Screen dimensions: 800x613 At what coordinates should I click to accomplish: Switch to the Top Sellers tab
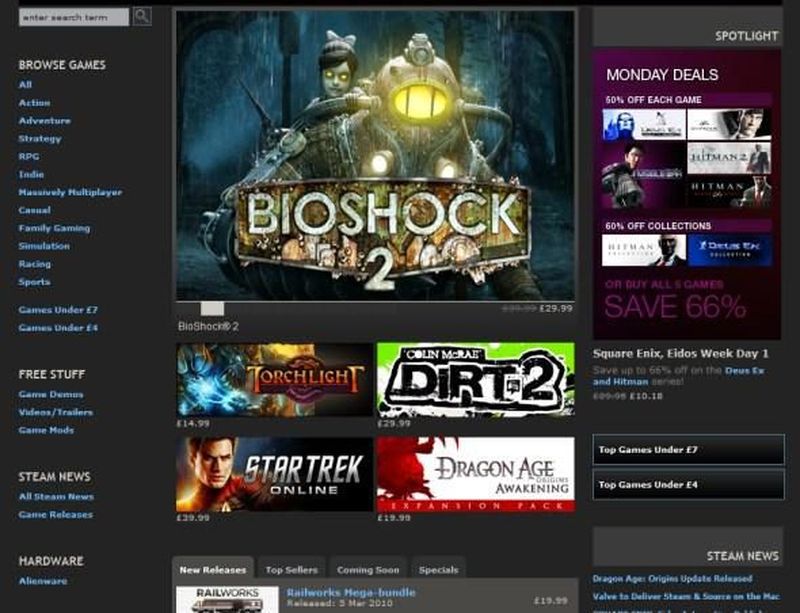[x=291, y=570]
